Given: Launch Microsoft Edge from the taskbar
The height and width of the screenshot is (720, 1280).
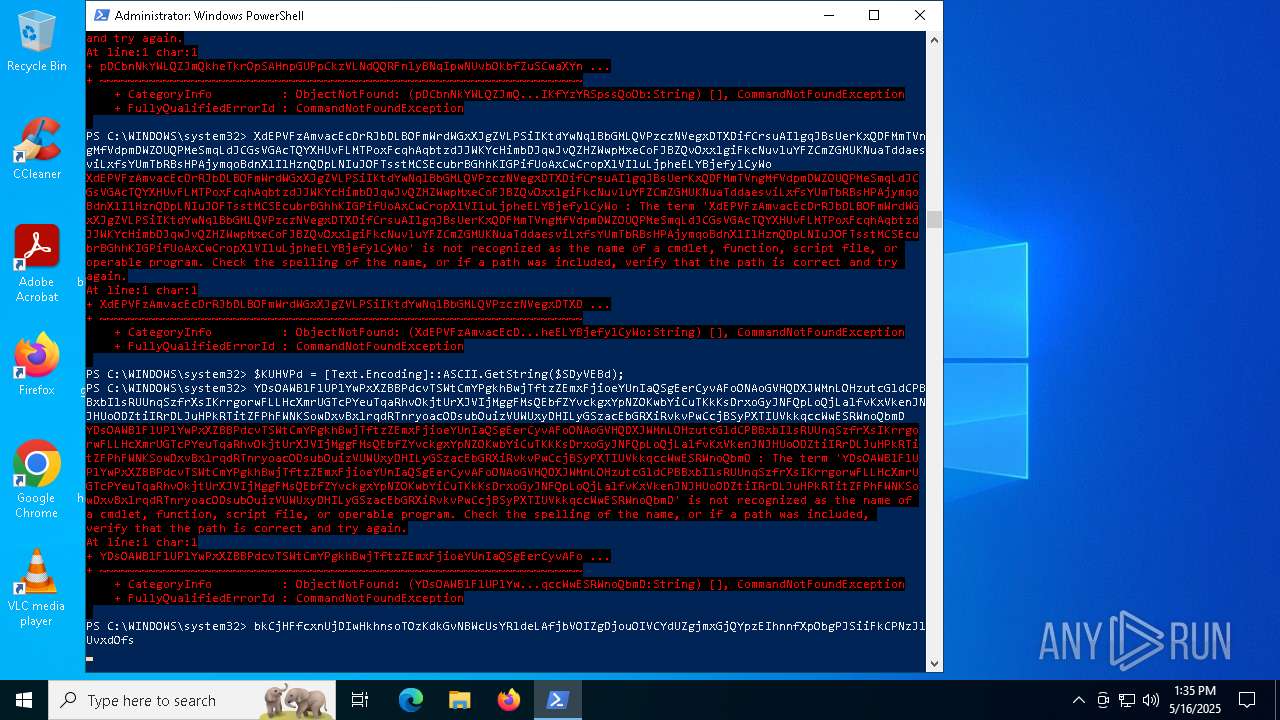Looking at the screenshot, I should pyautogui.click(x=411, y=700).
